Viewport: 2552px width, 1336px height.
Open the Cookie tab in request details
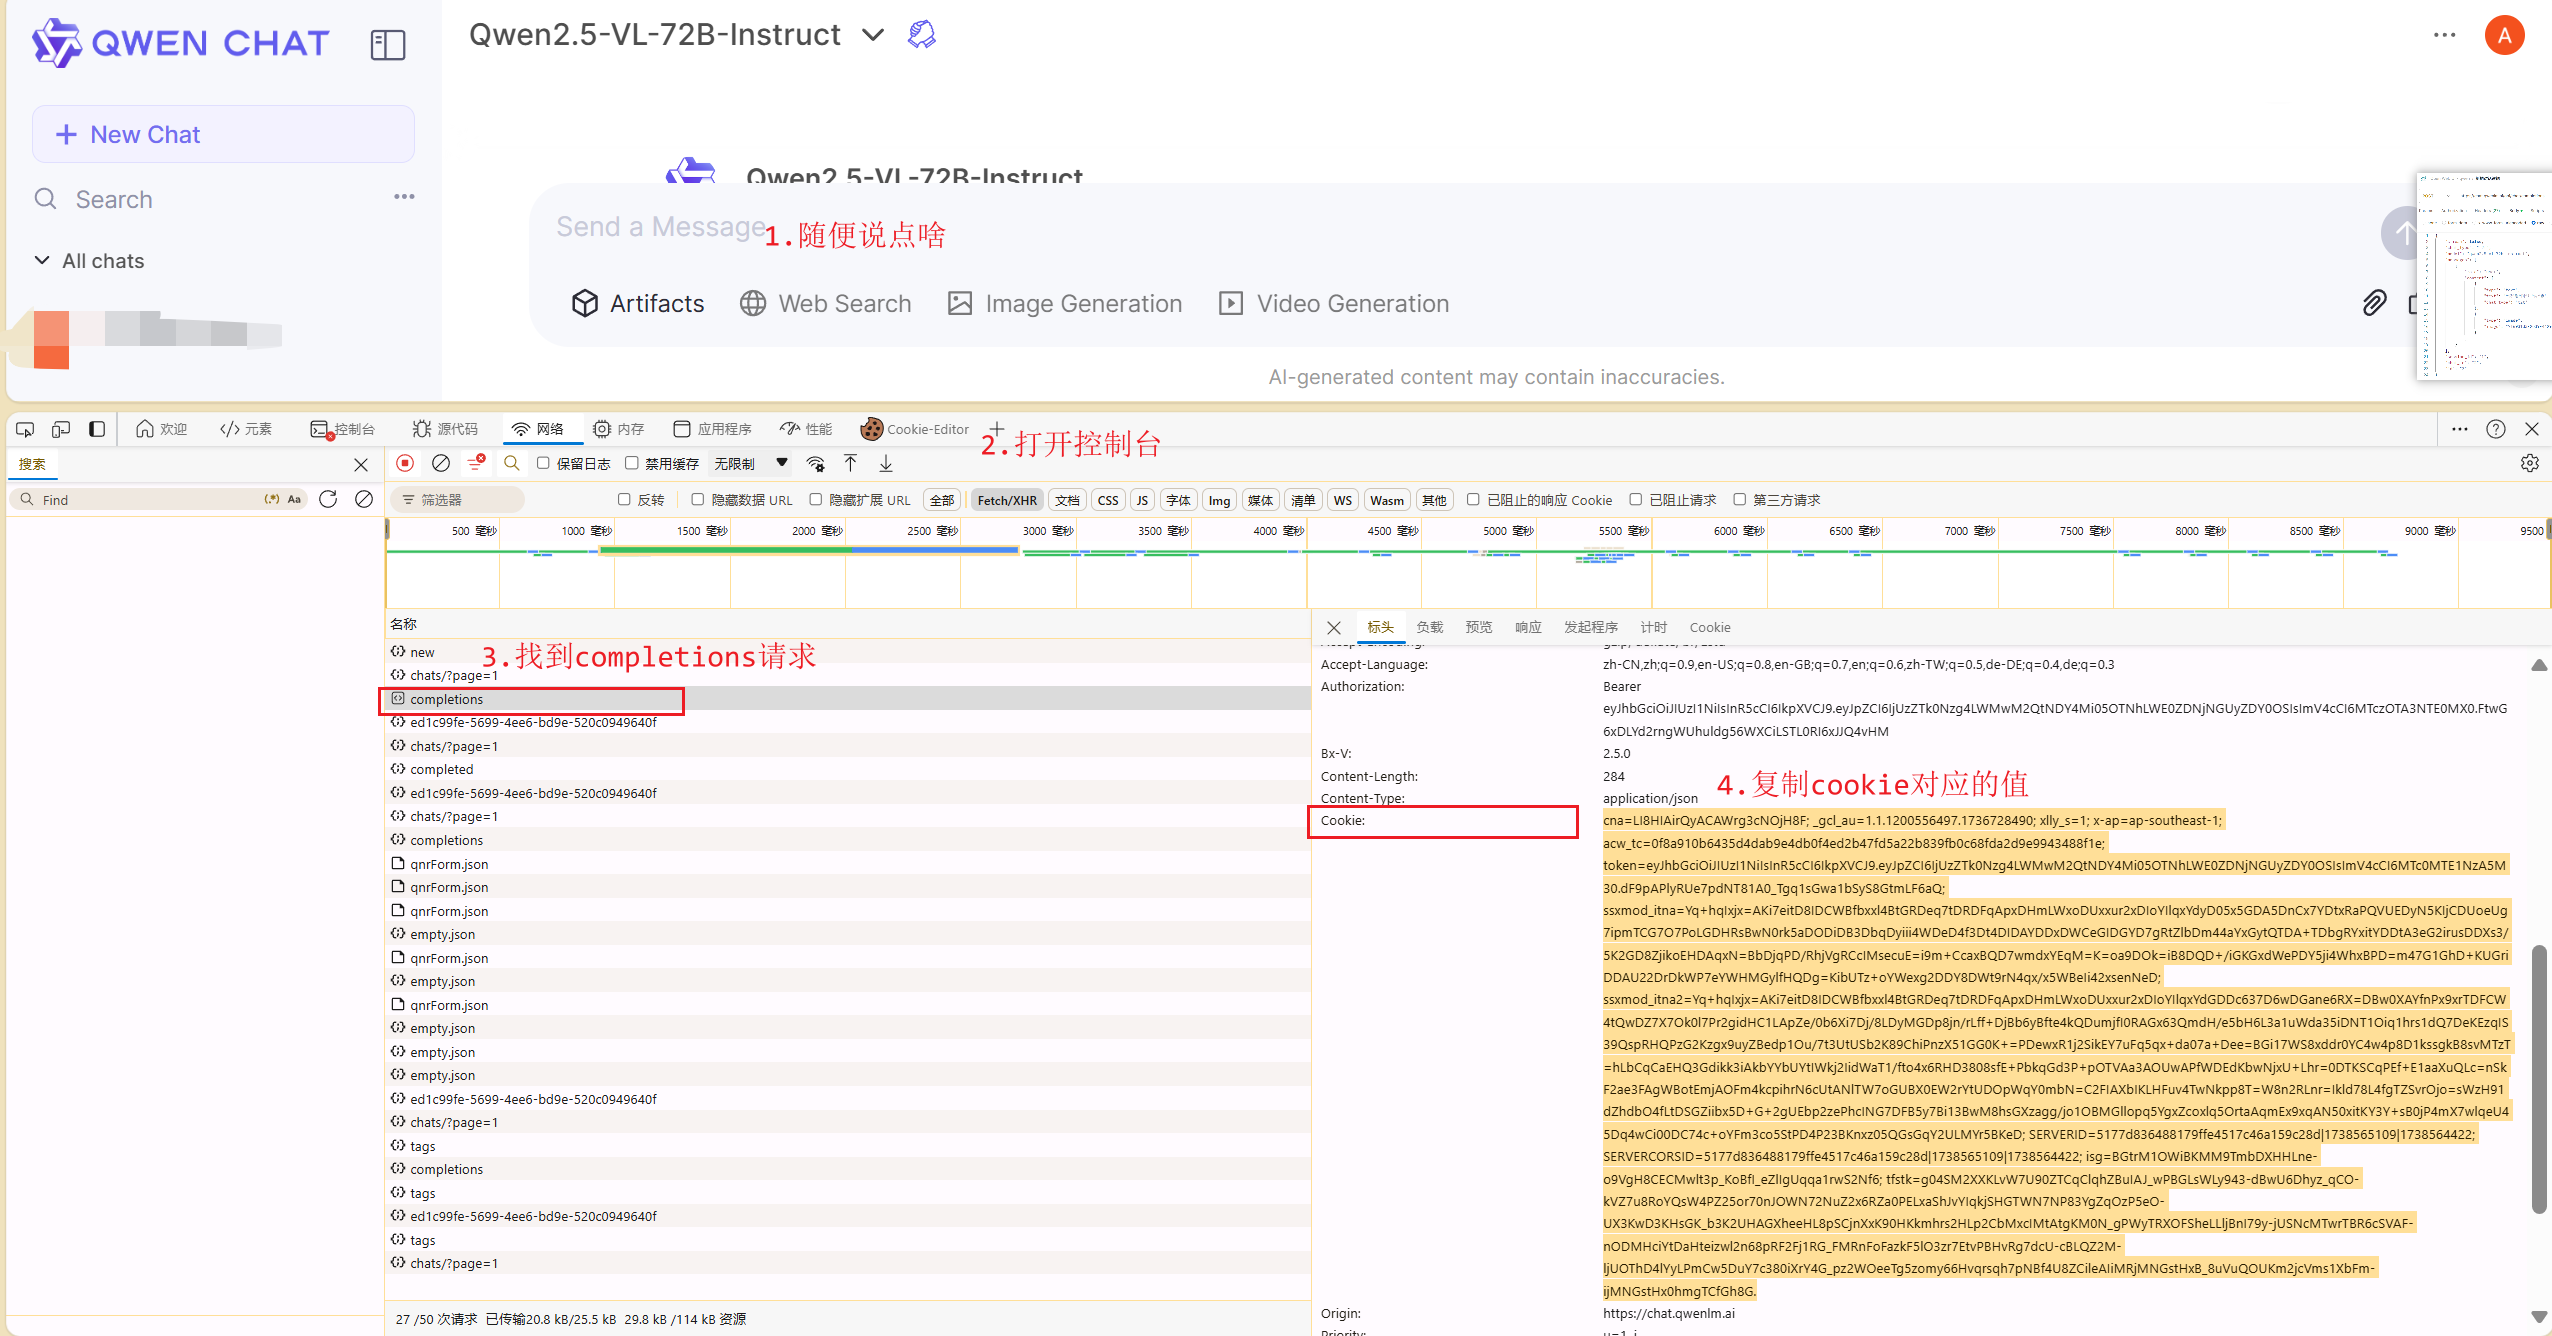(x=1710, y=627)
